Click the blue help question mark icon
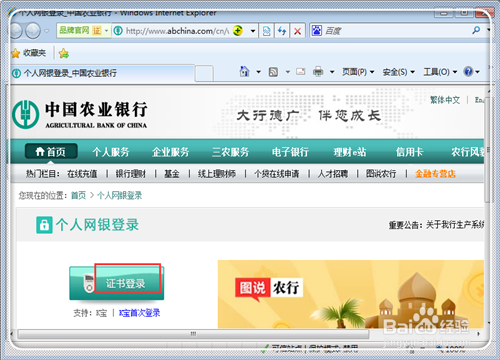Viewport: 500px width, 360px height. point(468,71)
